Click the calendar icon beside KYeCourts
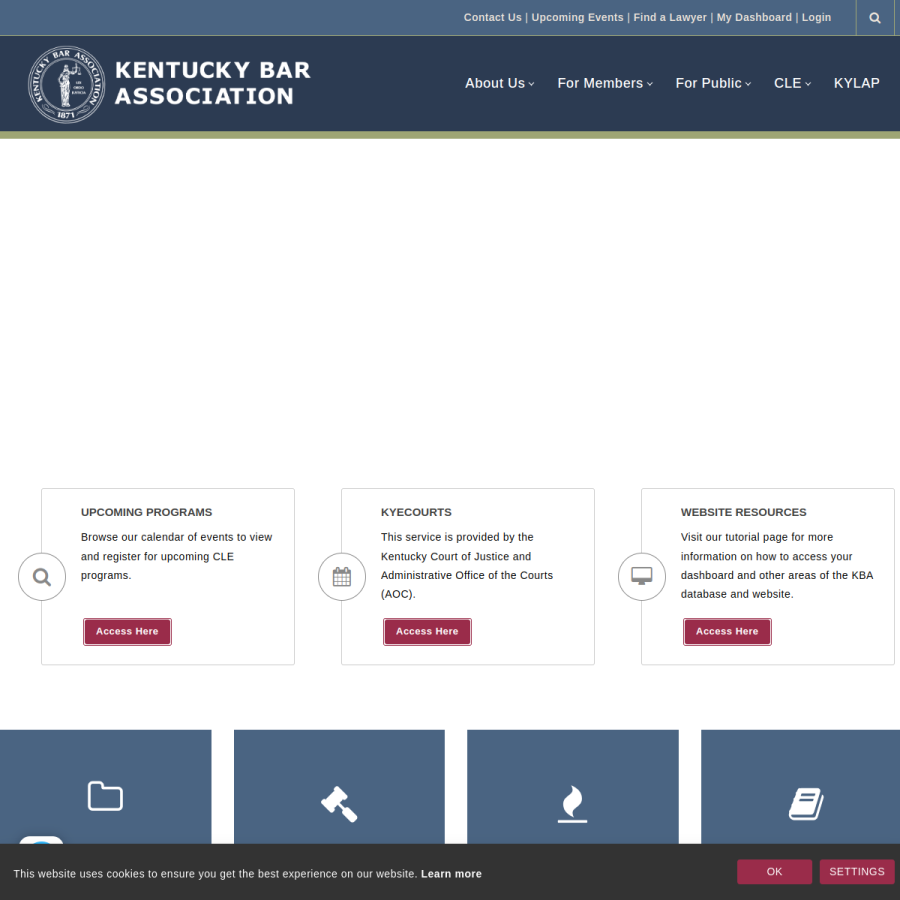 (342, 577)
